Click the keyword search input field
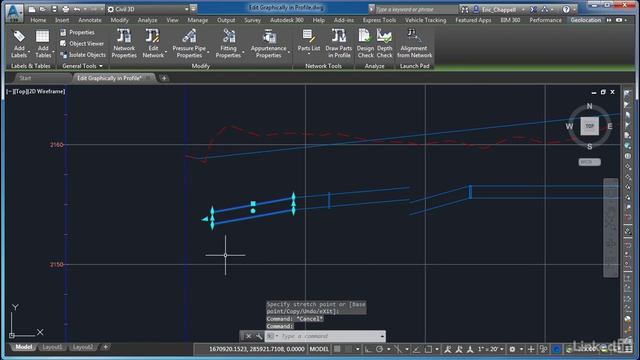 point(416,9)
